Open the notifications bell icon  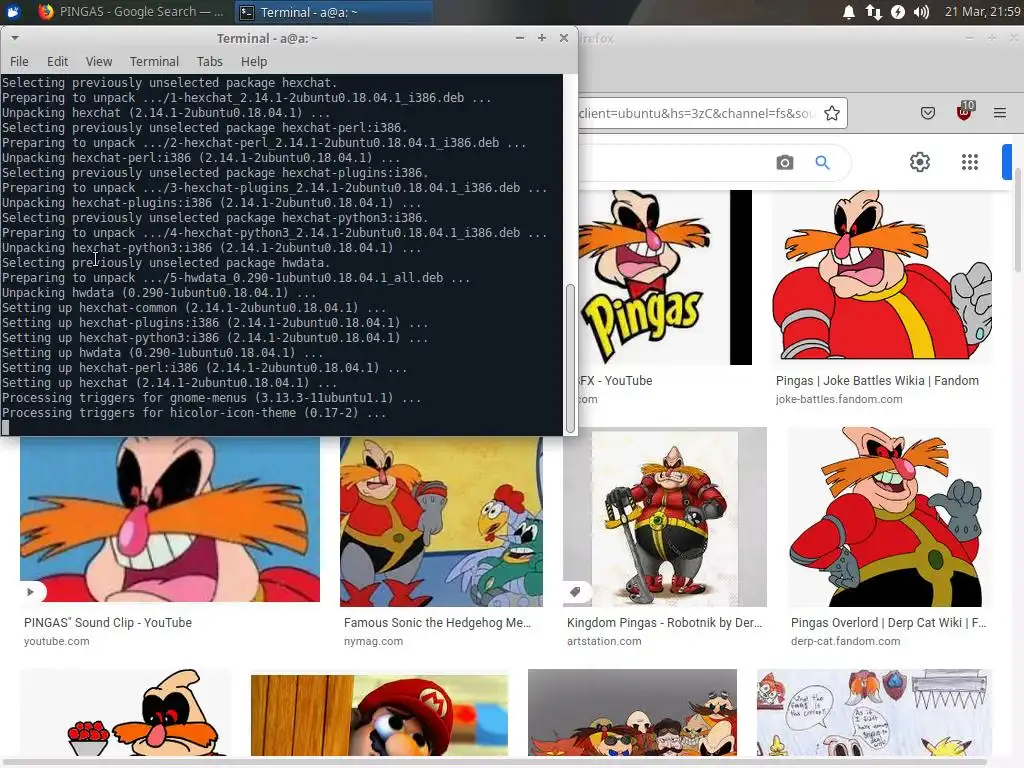848,12
